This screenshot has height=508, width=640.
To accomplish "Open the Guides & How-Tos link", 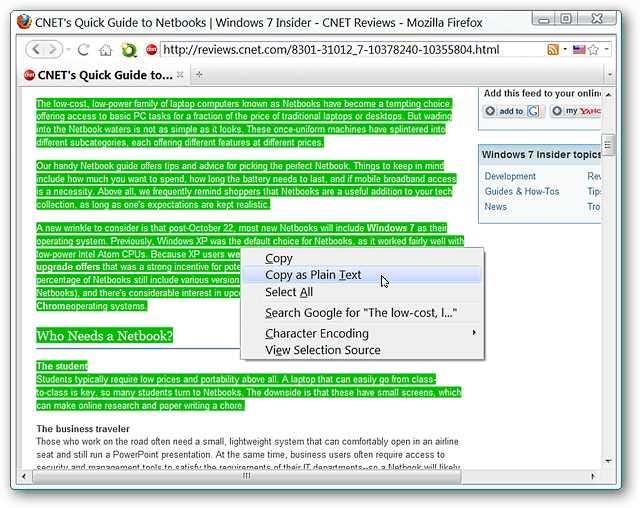I will pyautogui.click(x=522, y=191).
